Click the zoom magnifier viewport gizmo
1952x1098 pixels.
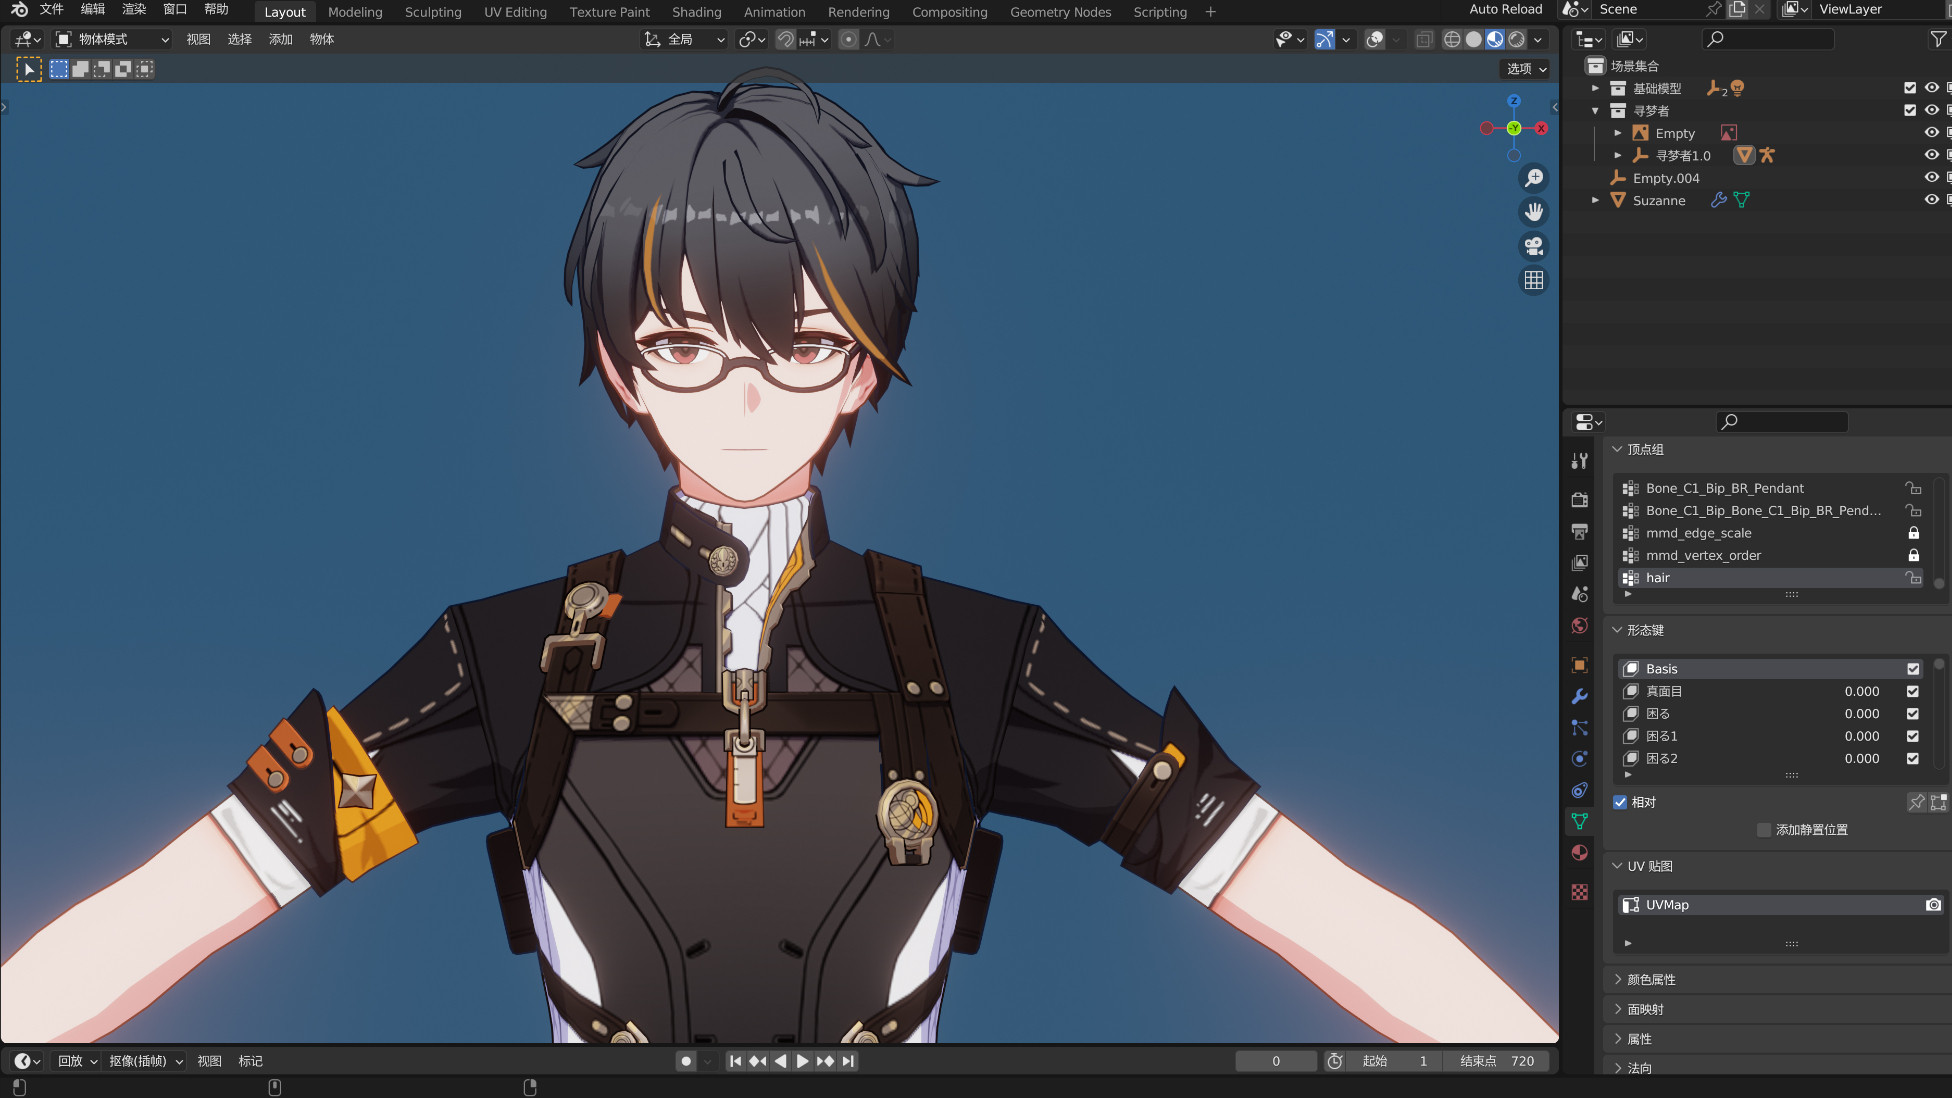click(1533, 178)
